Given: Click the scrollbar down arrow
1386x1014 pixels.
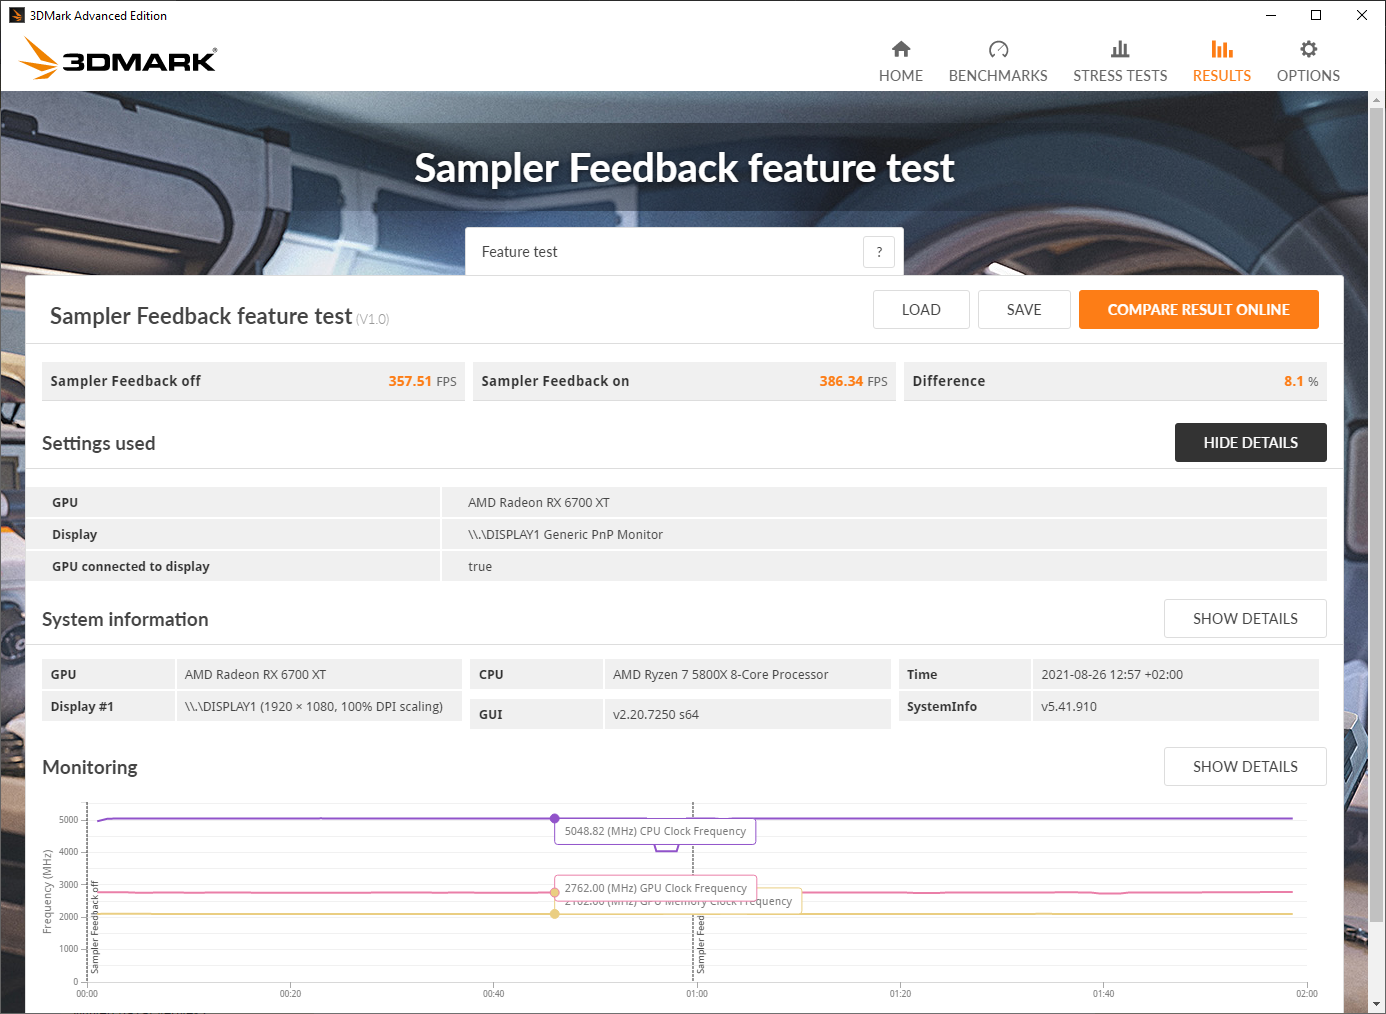Looking at the screenshot, I should (1377, 1004).
